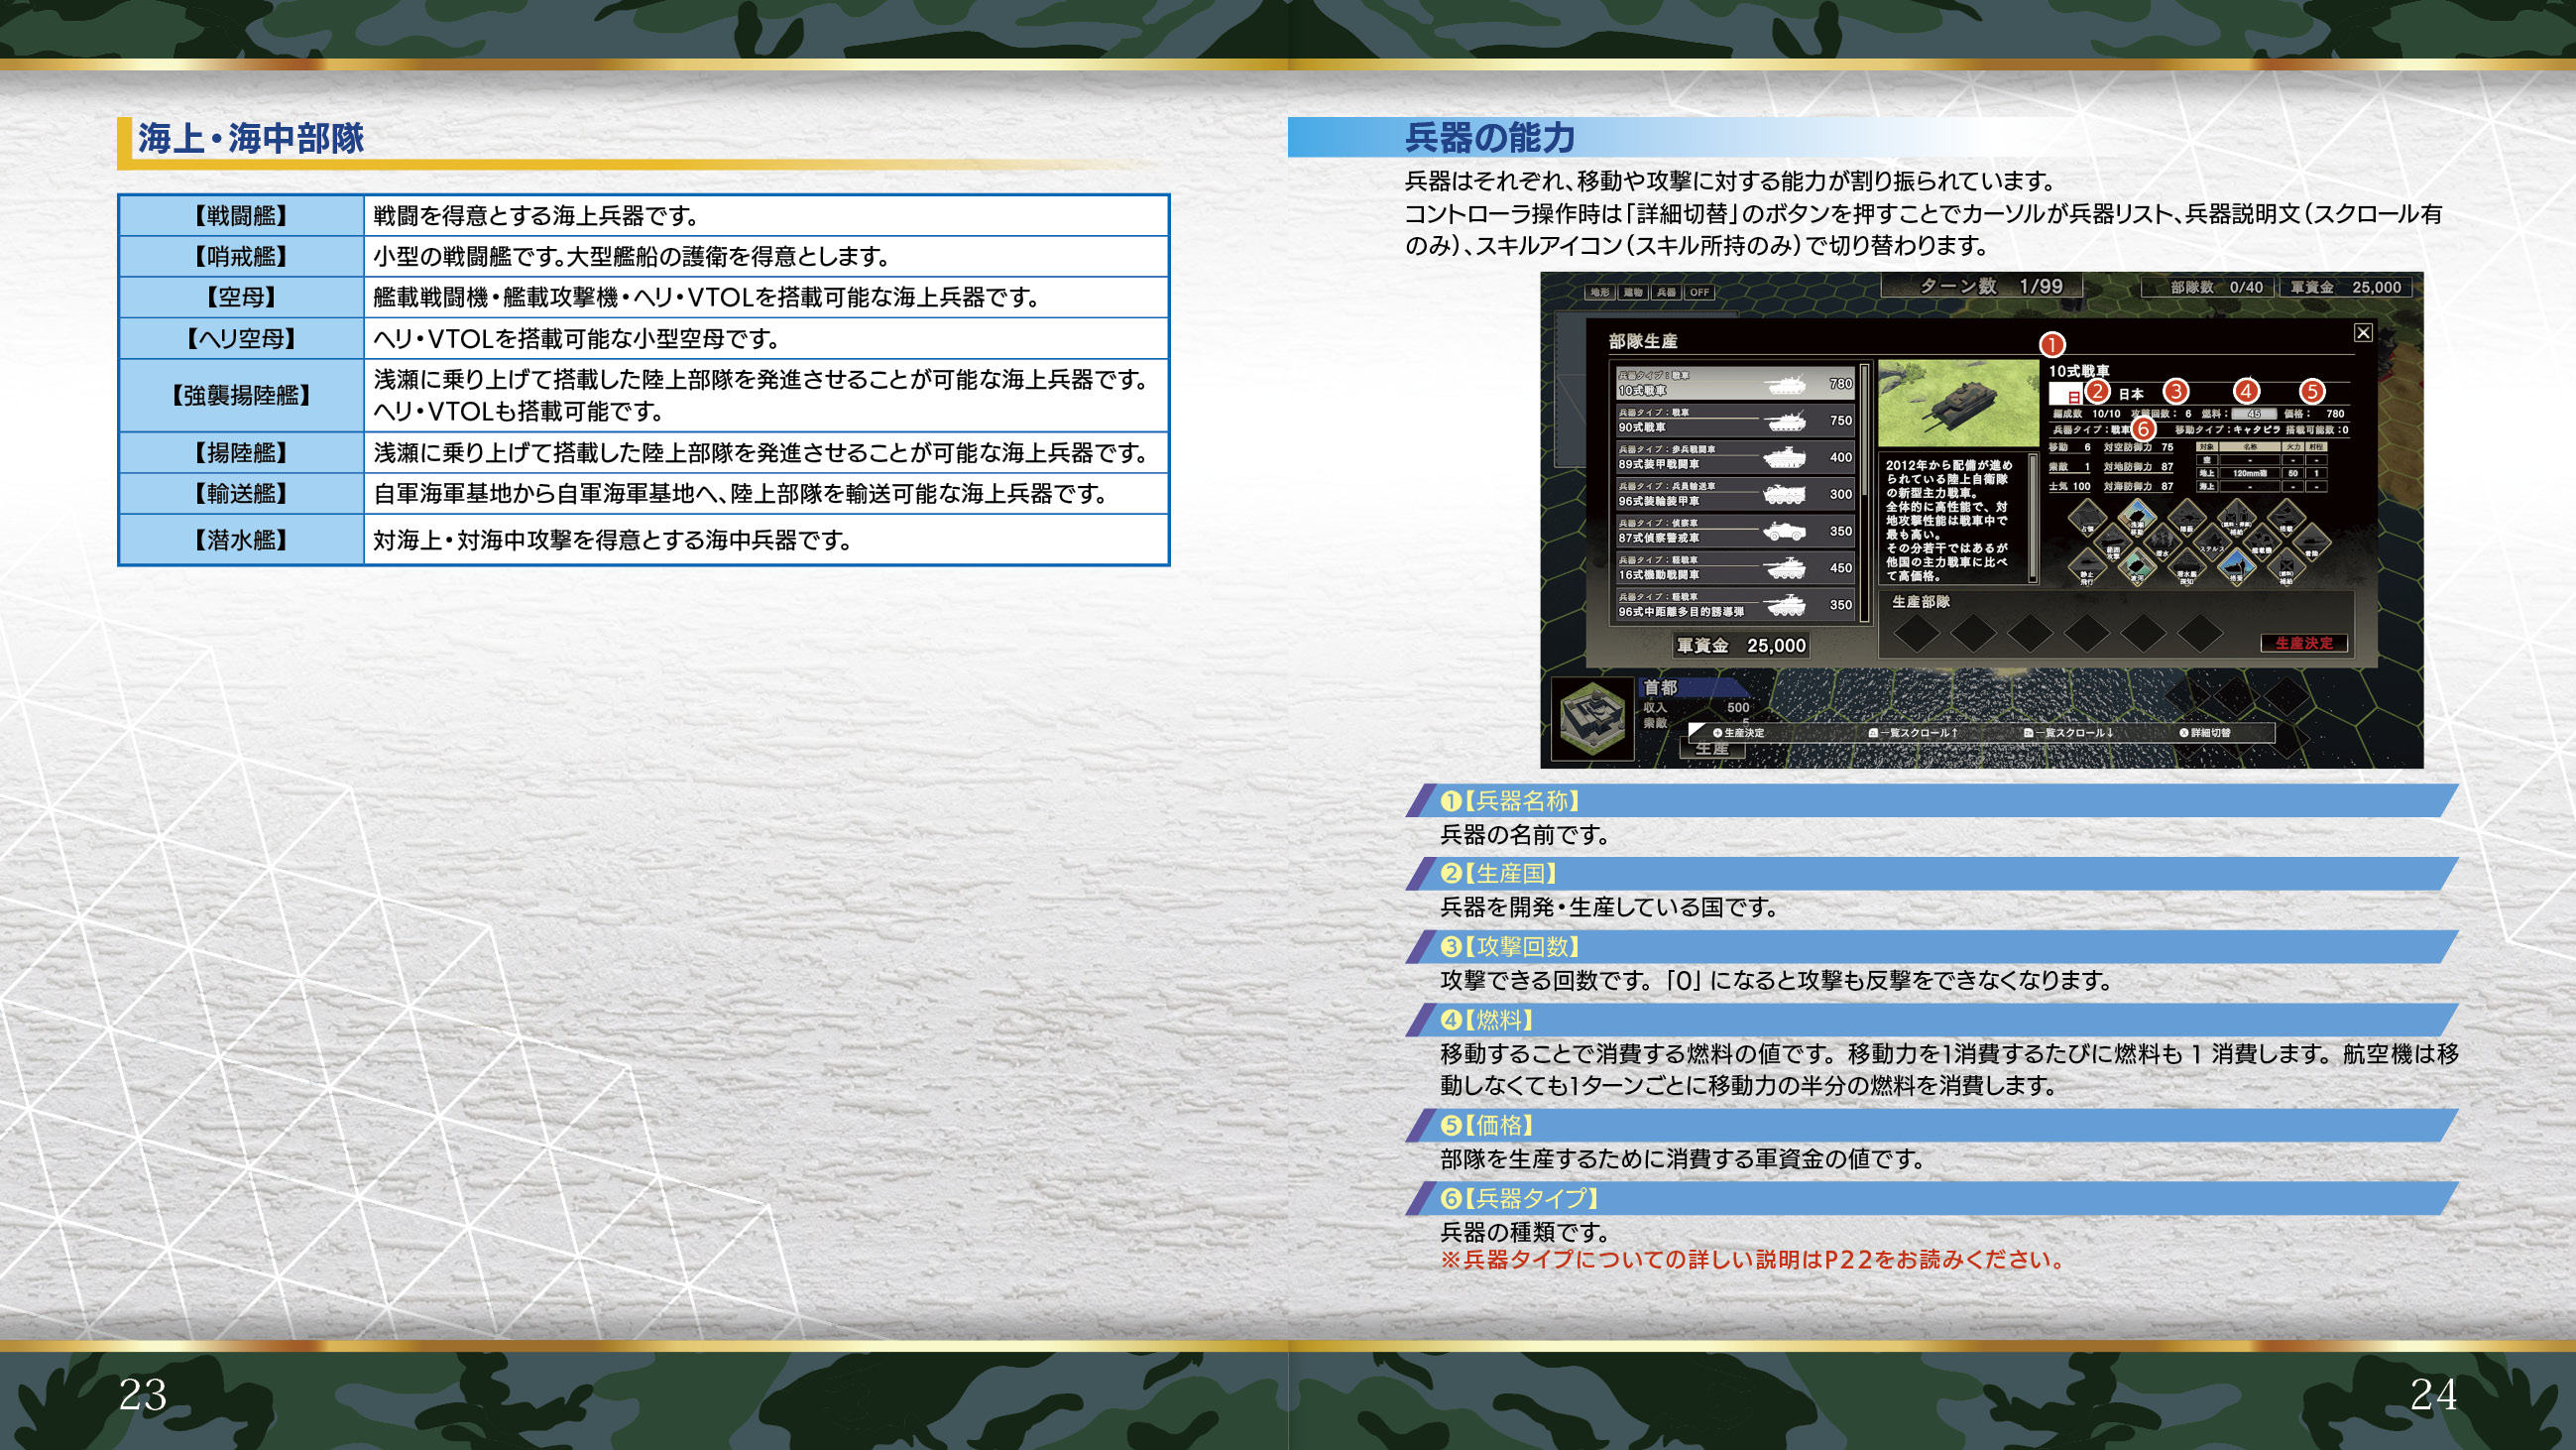Click the 10式戦車 preview image
The image size is (2576, 1450).
[1957, 403]
